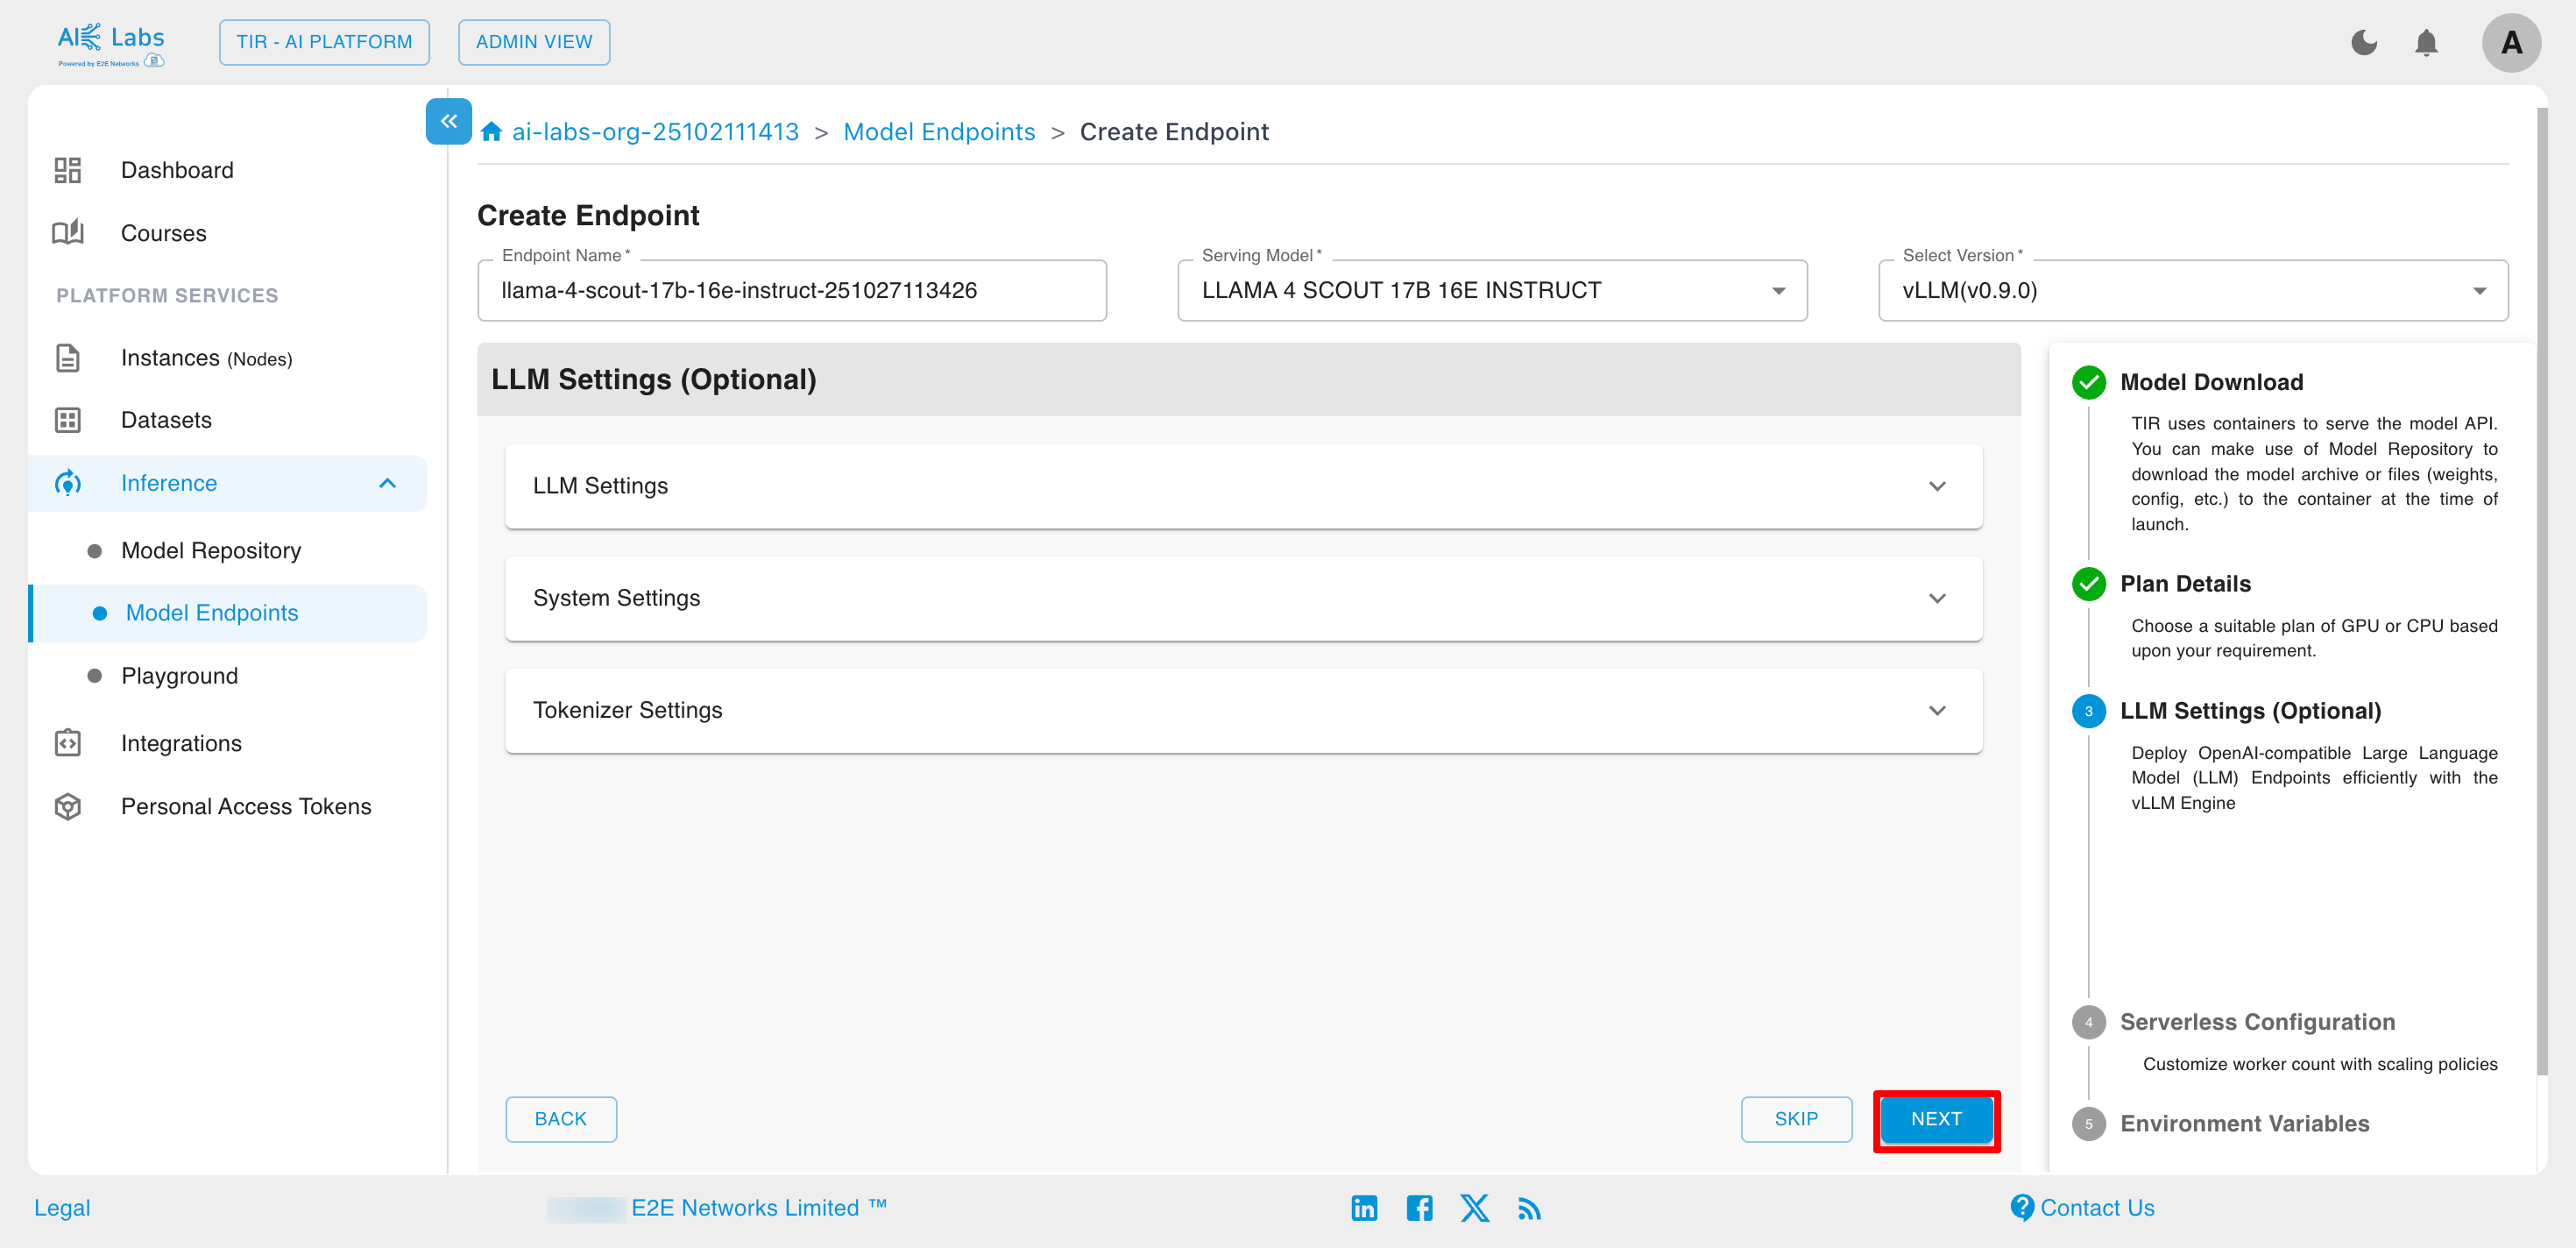
Task: Click the Instances document icon
Action: [67, 358]
